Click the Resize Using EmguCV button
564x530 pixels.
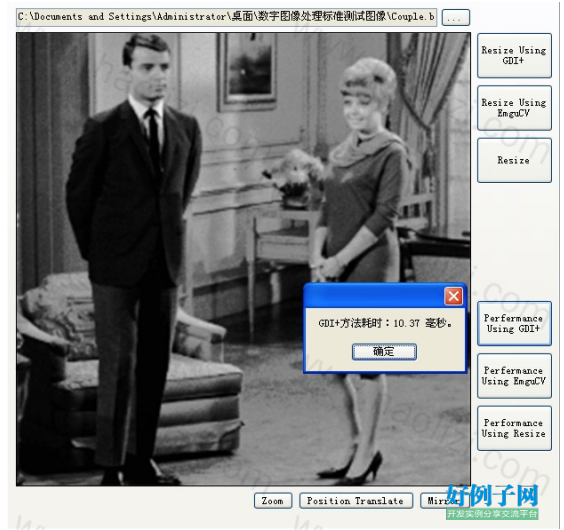click(514, 108)
